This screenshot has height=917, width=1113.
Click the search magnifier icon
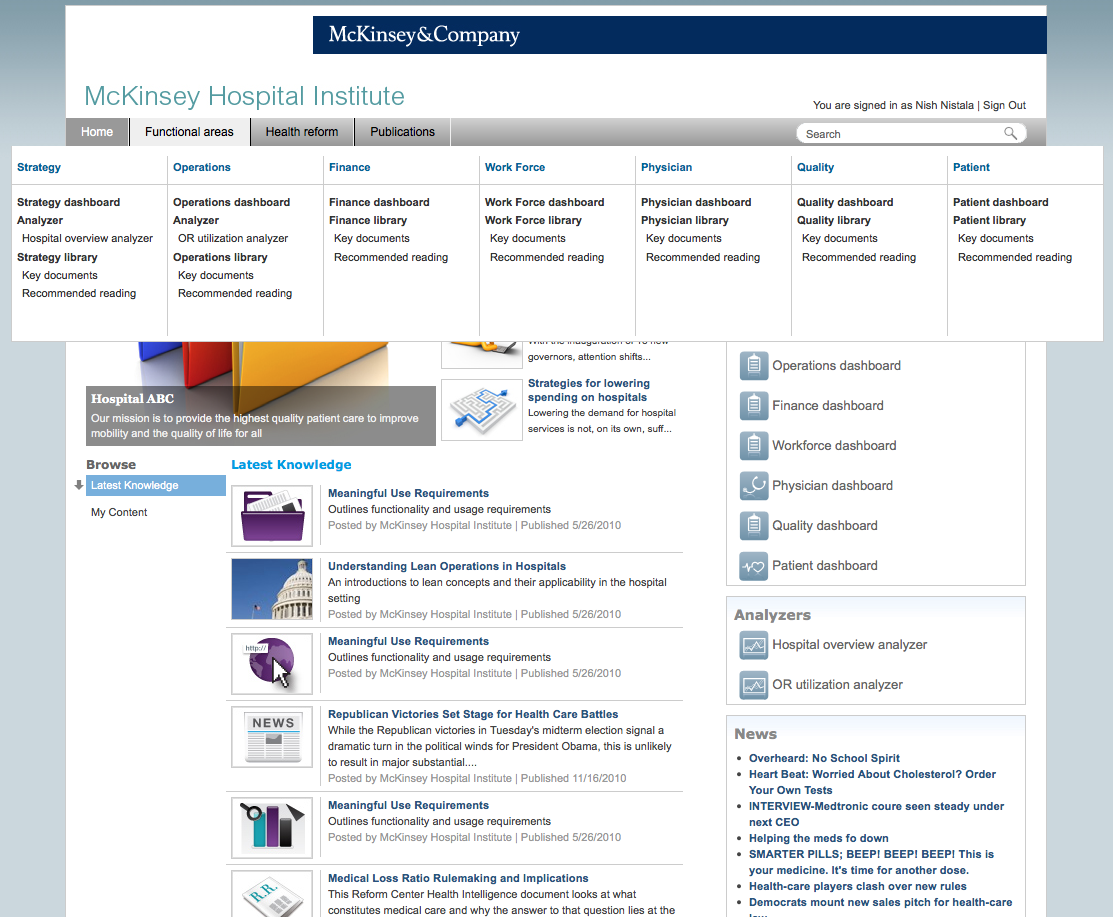click(1010, 133)
